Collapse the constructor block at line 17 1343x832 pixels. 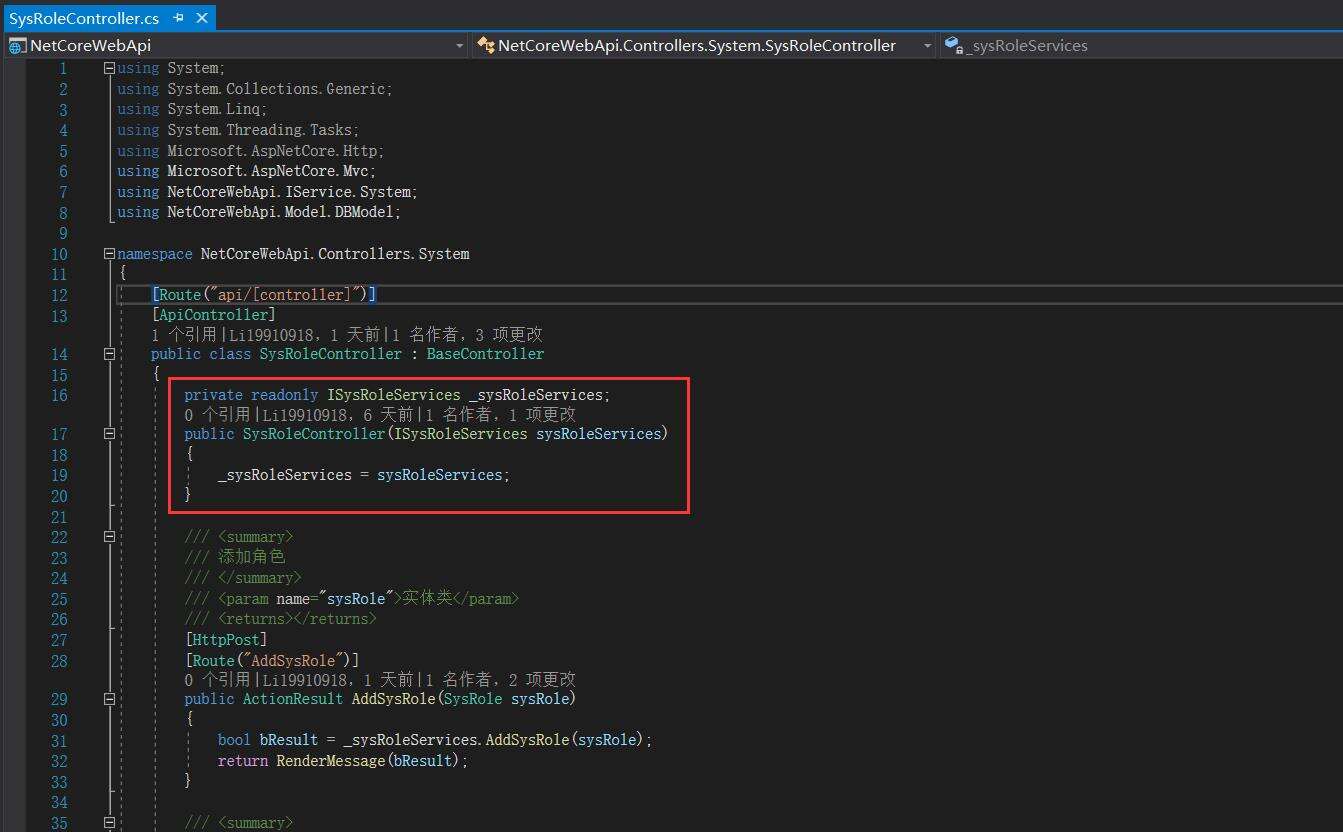[109, 434]
